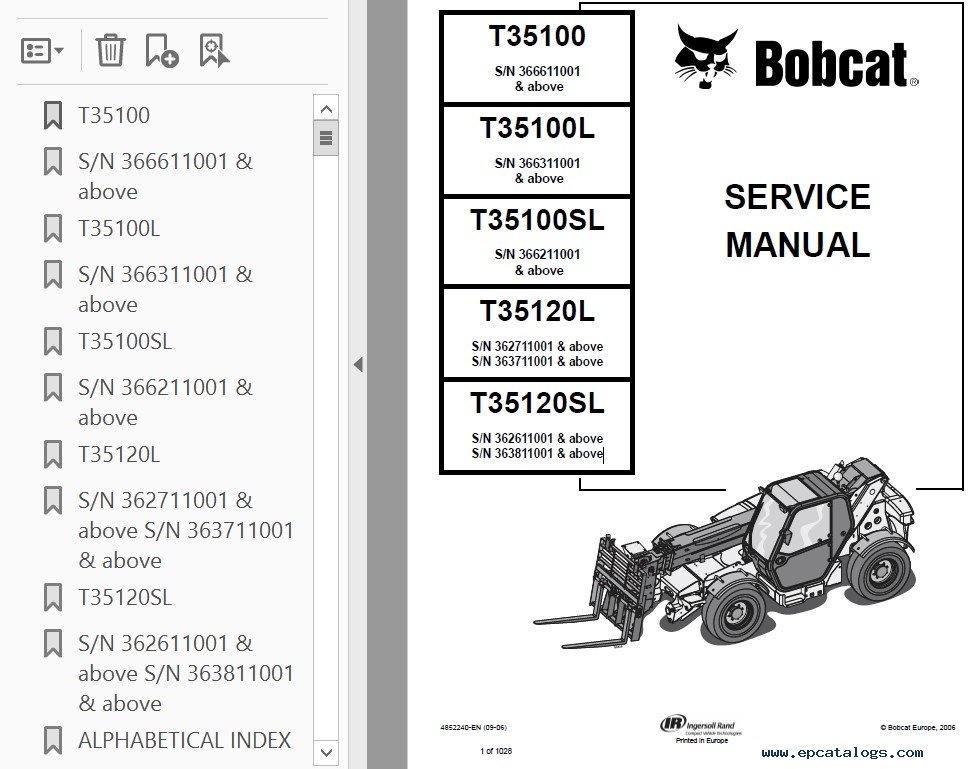Click the bookmark icon beside S/N 362711001
Screen dimensions: 974x769
coord(53,500)
